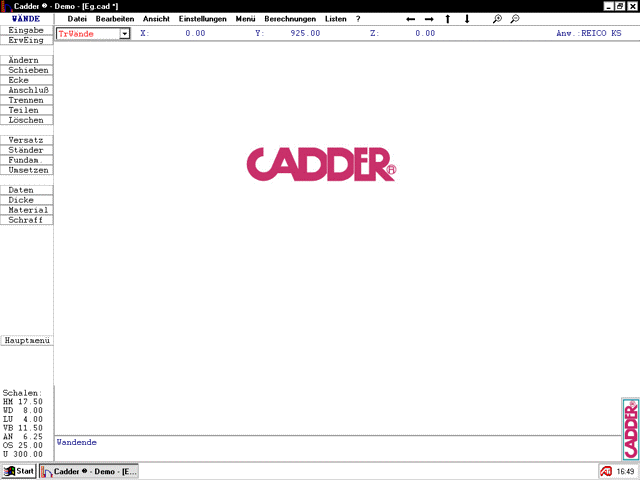
Task: Return to Hauptmenü
Action: pyautogui.click(x=27, y=340)
